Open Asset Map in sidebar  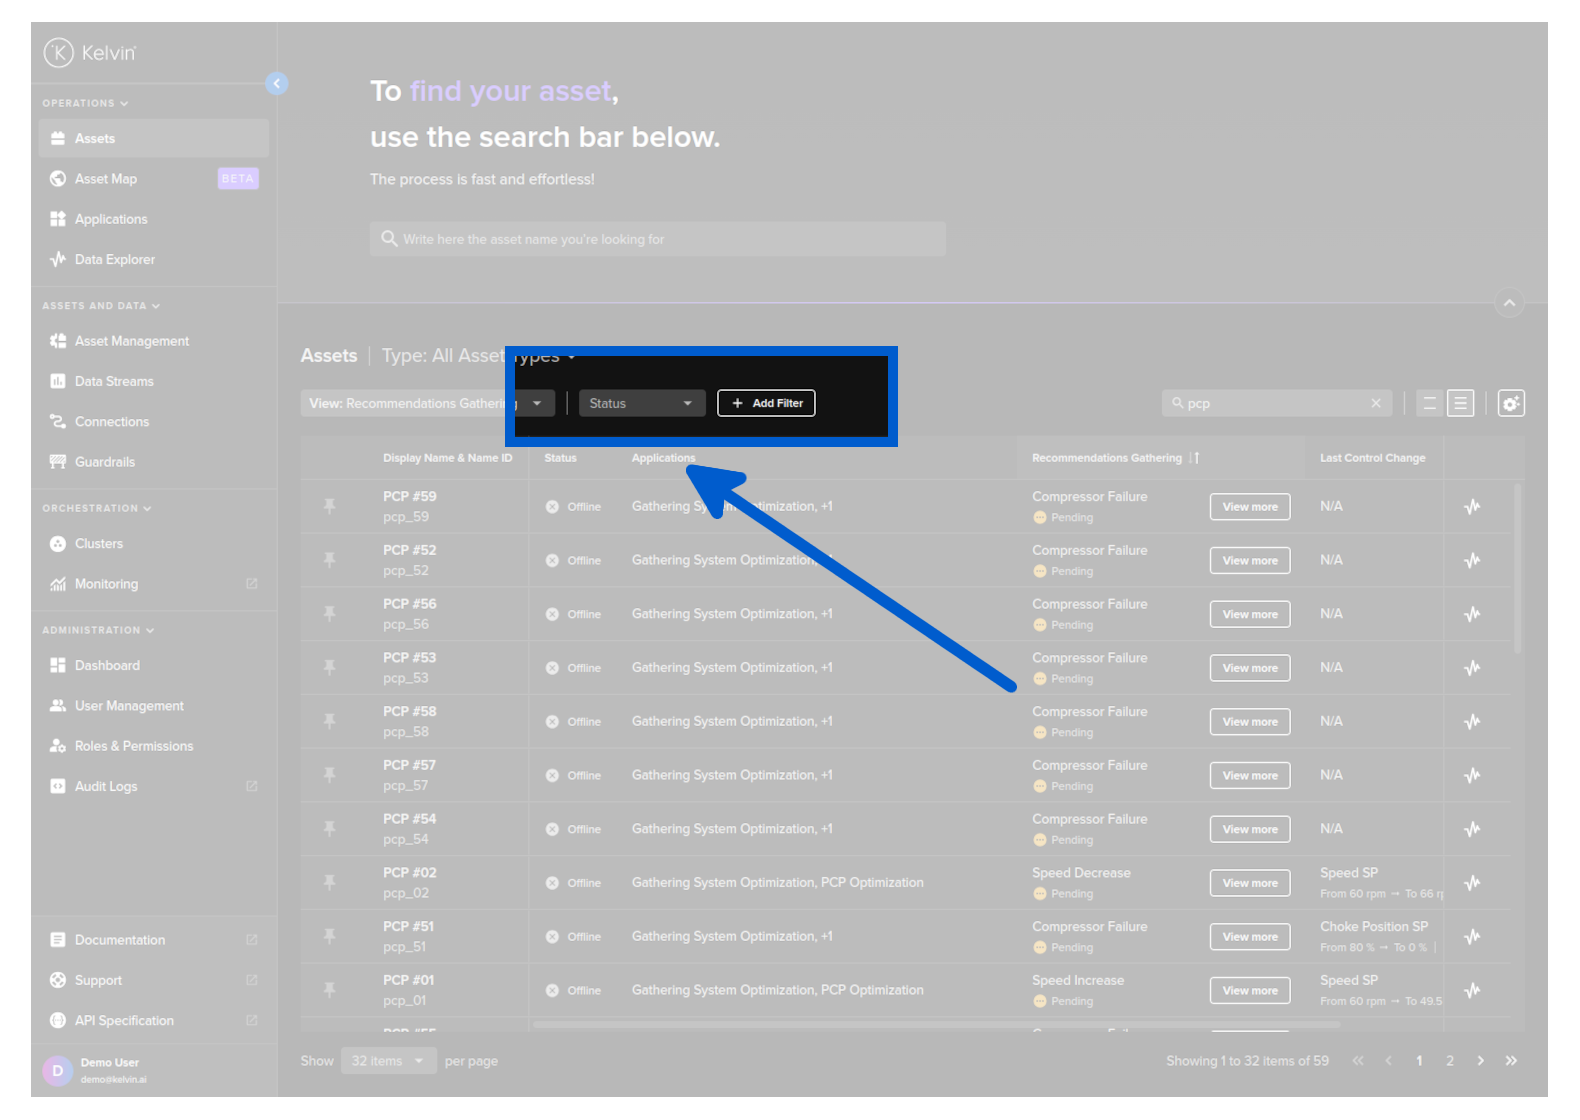[x=106, y=179]
